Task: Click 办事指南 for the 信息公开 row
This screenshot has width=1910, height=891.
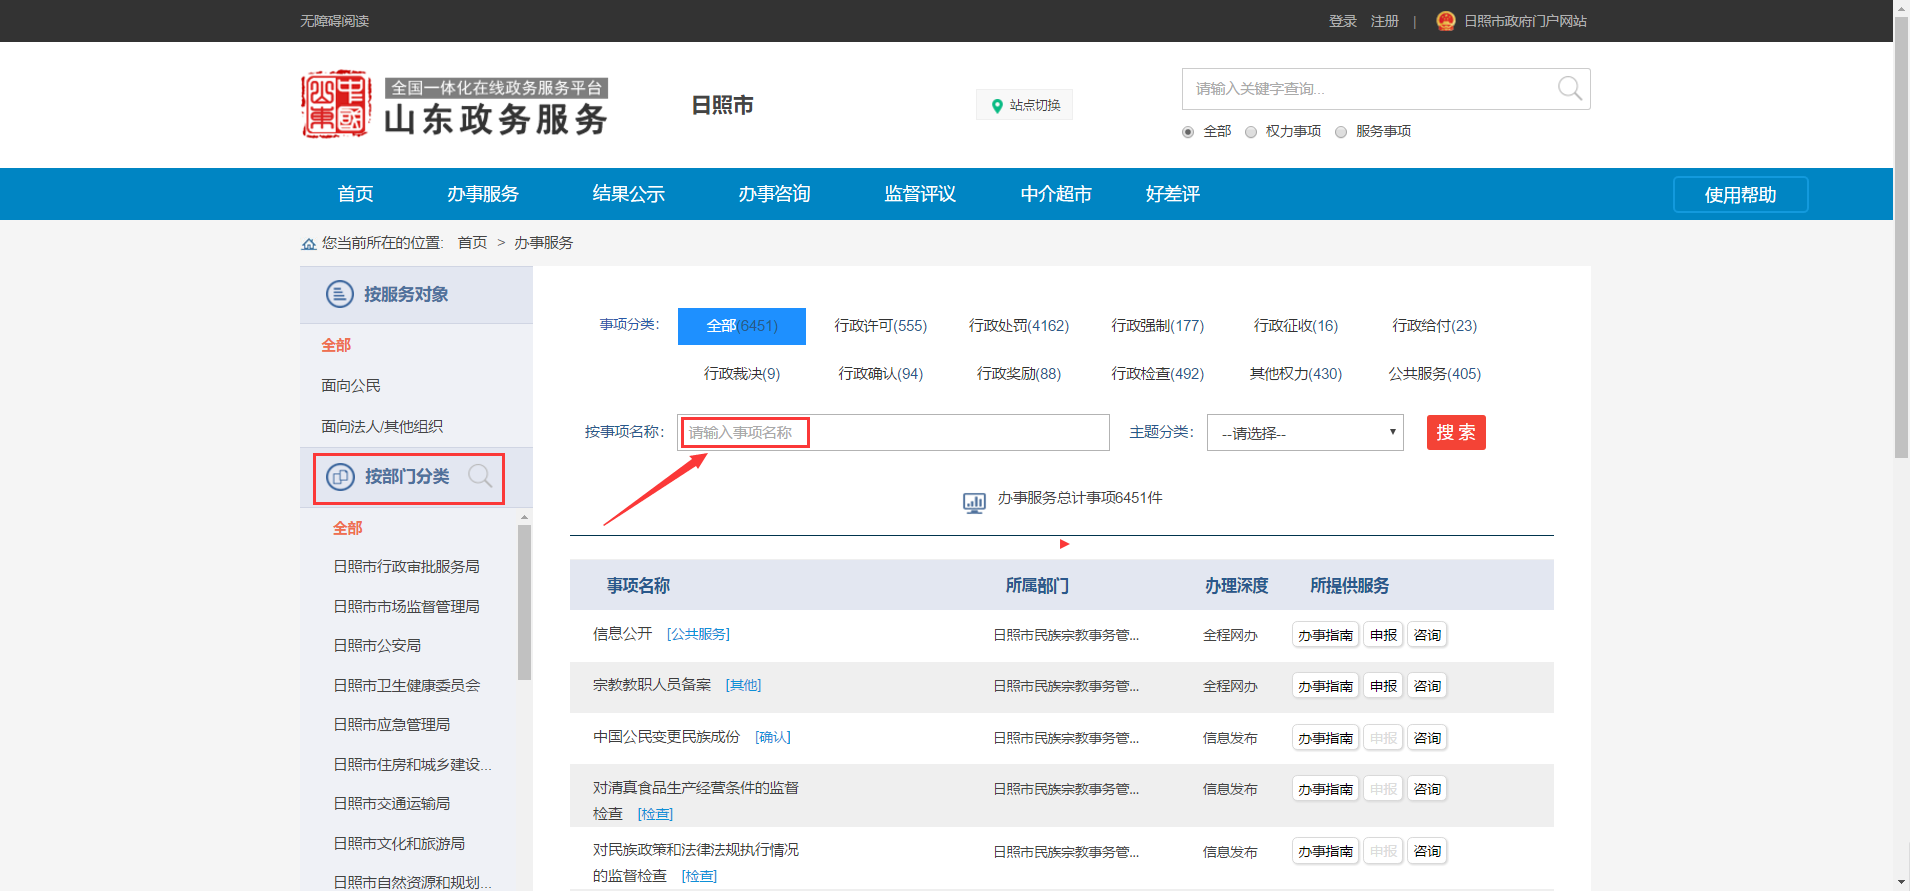Action: (1325, 635)
